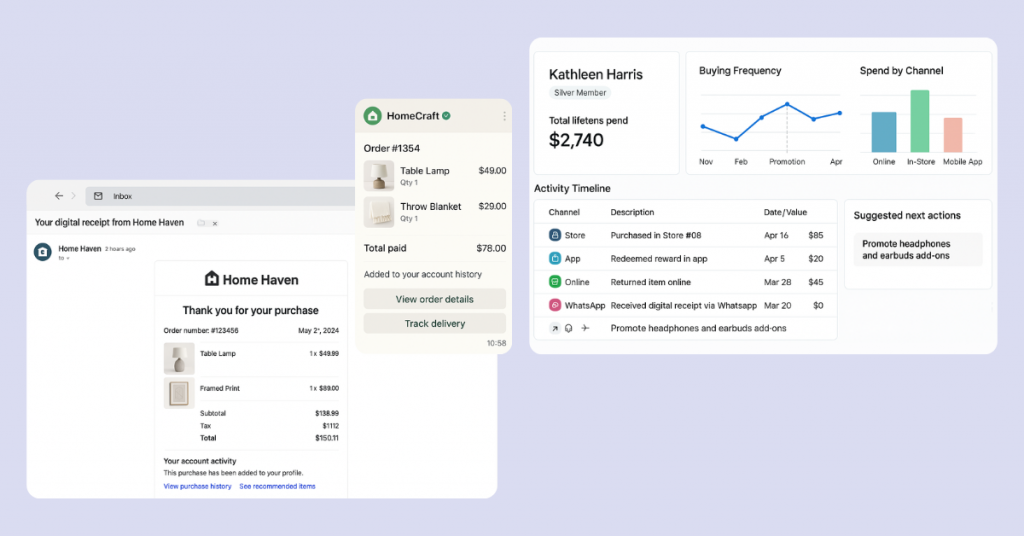Click the airplane icon in bottom timeline row
1024x536 pixels.
pyautogui.click(x=585, y=328)
